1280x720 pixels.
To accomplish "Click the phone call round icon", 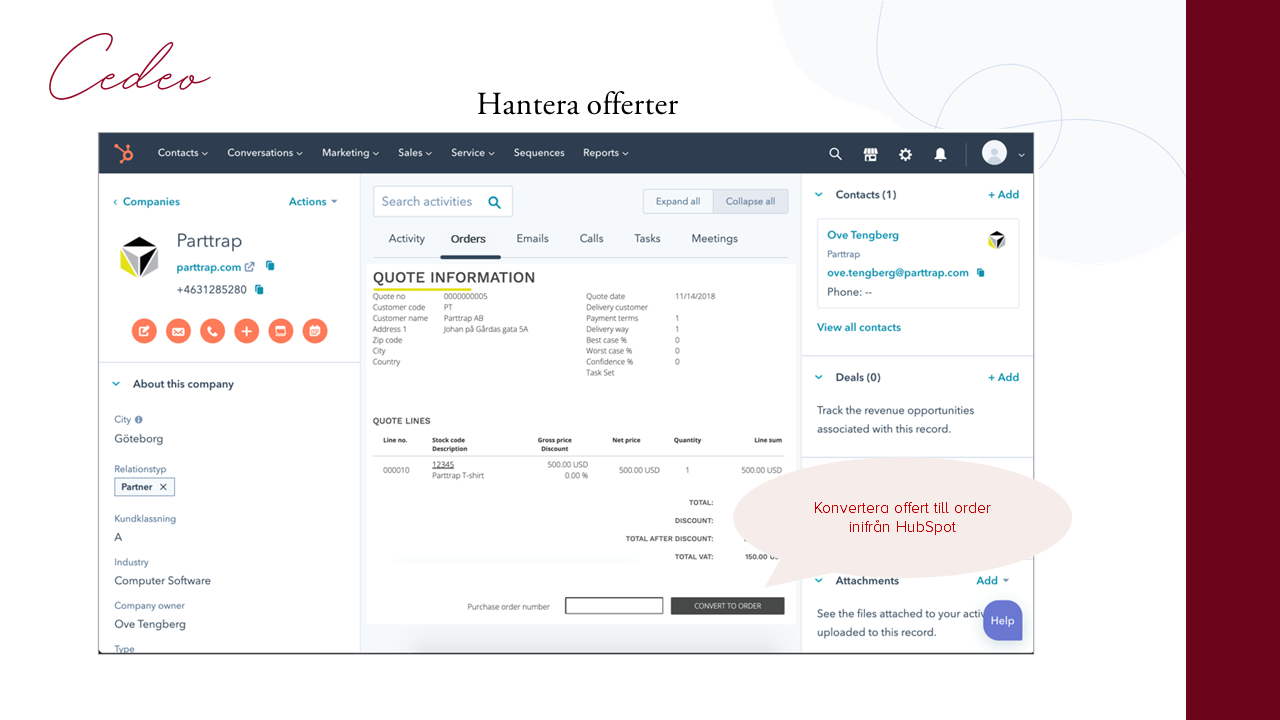I will click(x=212, y=331).
